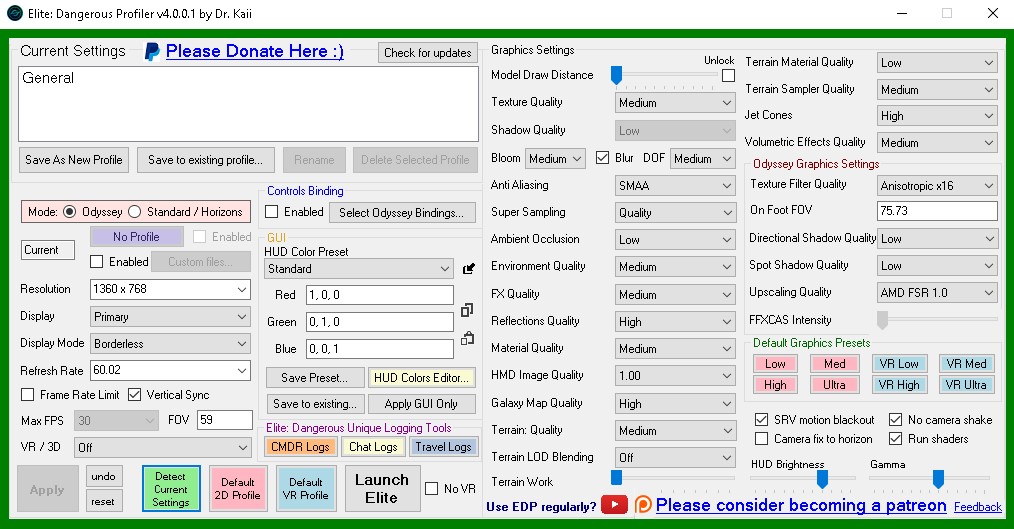
Task: Click Check for updates button
Action: 427,52
